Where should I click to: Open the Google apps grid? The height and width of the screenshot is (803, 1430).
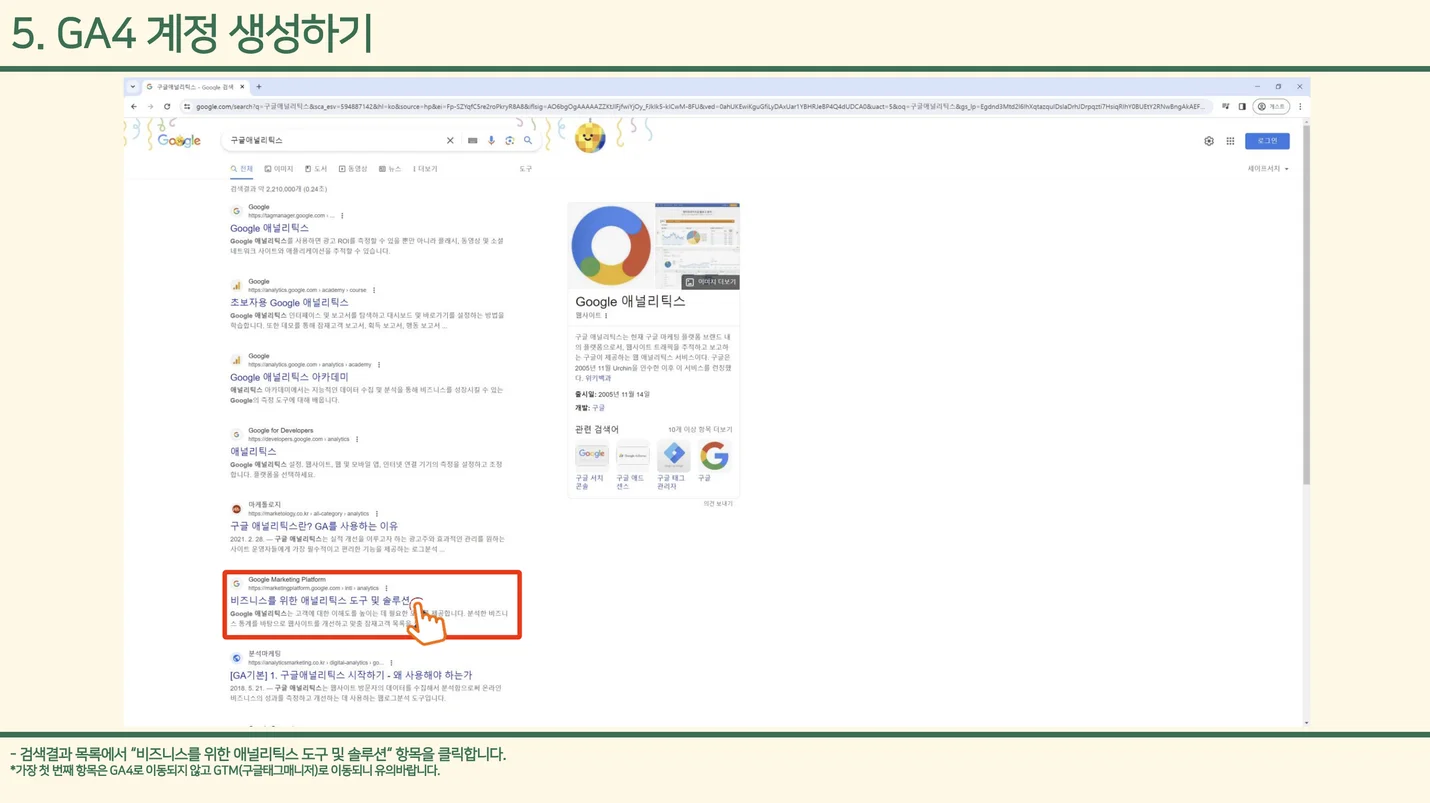(x=1230, y=141)
